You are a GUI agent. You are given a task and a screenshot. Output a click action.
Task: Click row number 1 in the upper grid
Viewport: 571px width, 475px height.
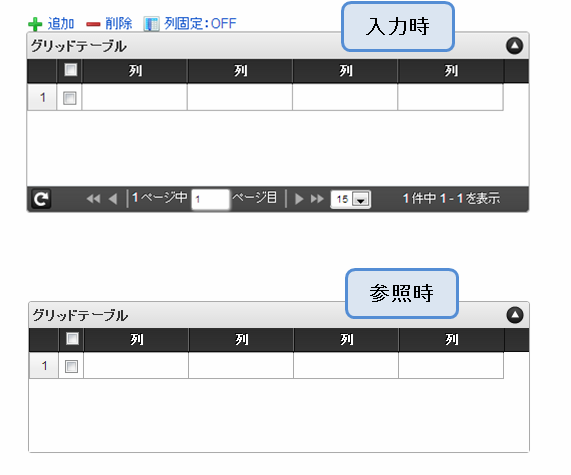click(42, 97)
